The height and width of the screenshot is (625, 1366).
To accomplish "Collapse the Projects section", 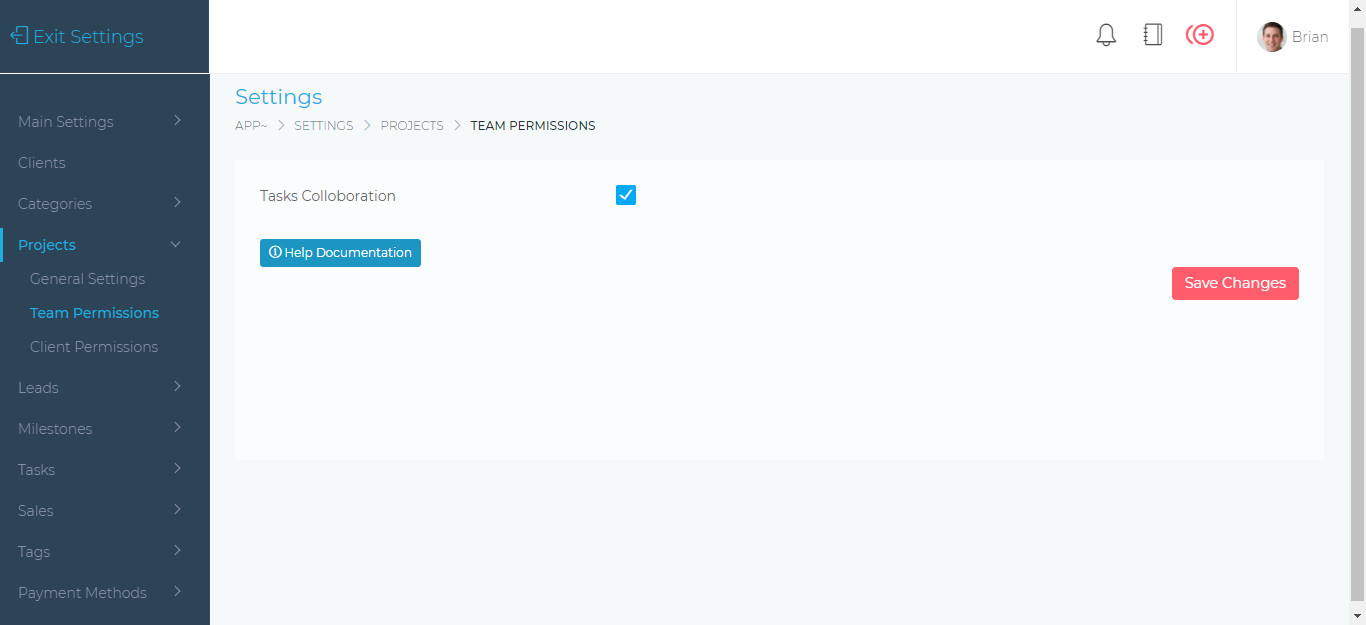I will 47,244.
